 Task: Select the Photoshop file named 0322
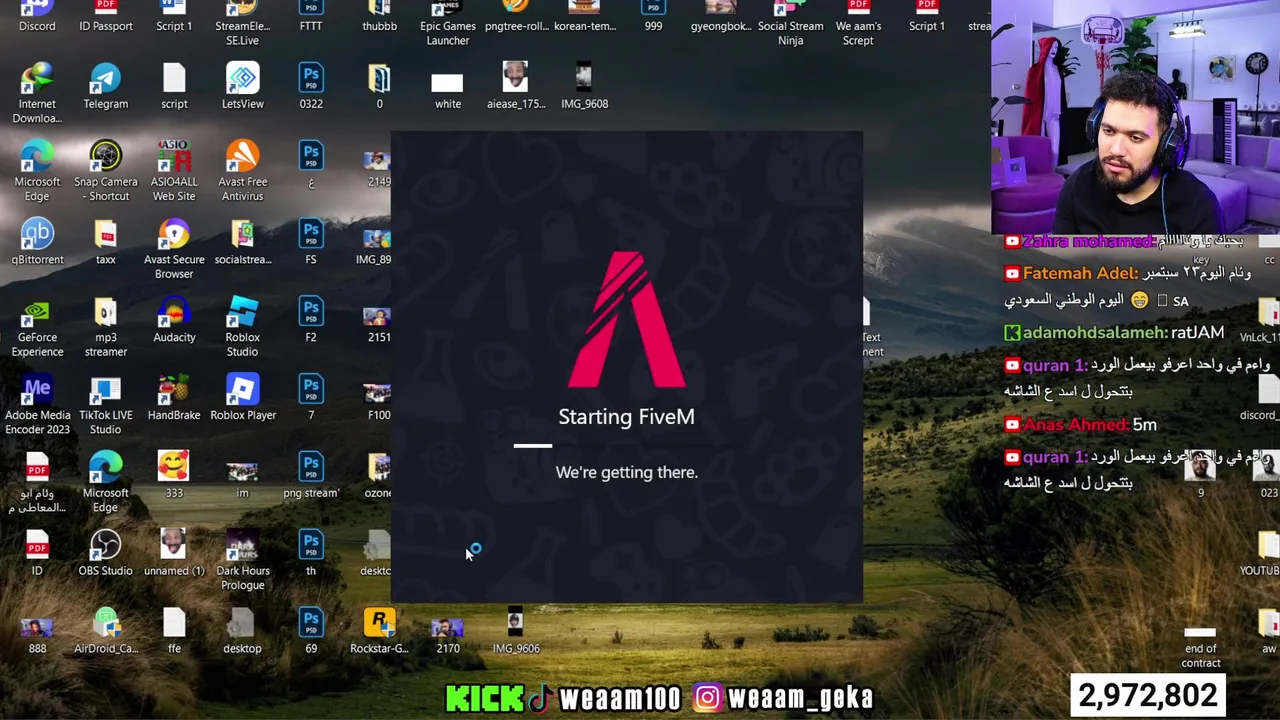click(311, 86)
